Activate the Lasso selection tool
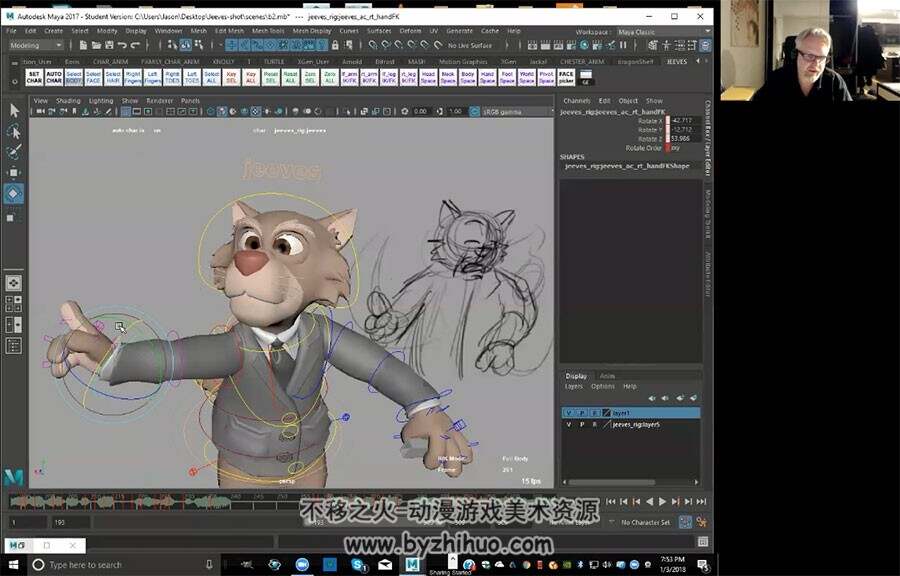The image size is (900, 576). point(14,131)
